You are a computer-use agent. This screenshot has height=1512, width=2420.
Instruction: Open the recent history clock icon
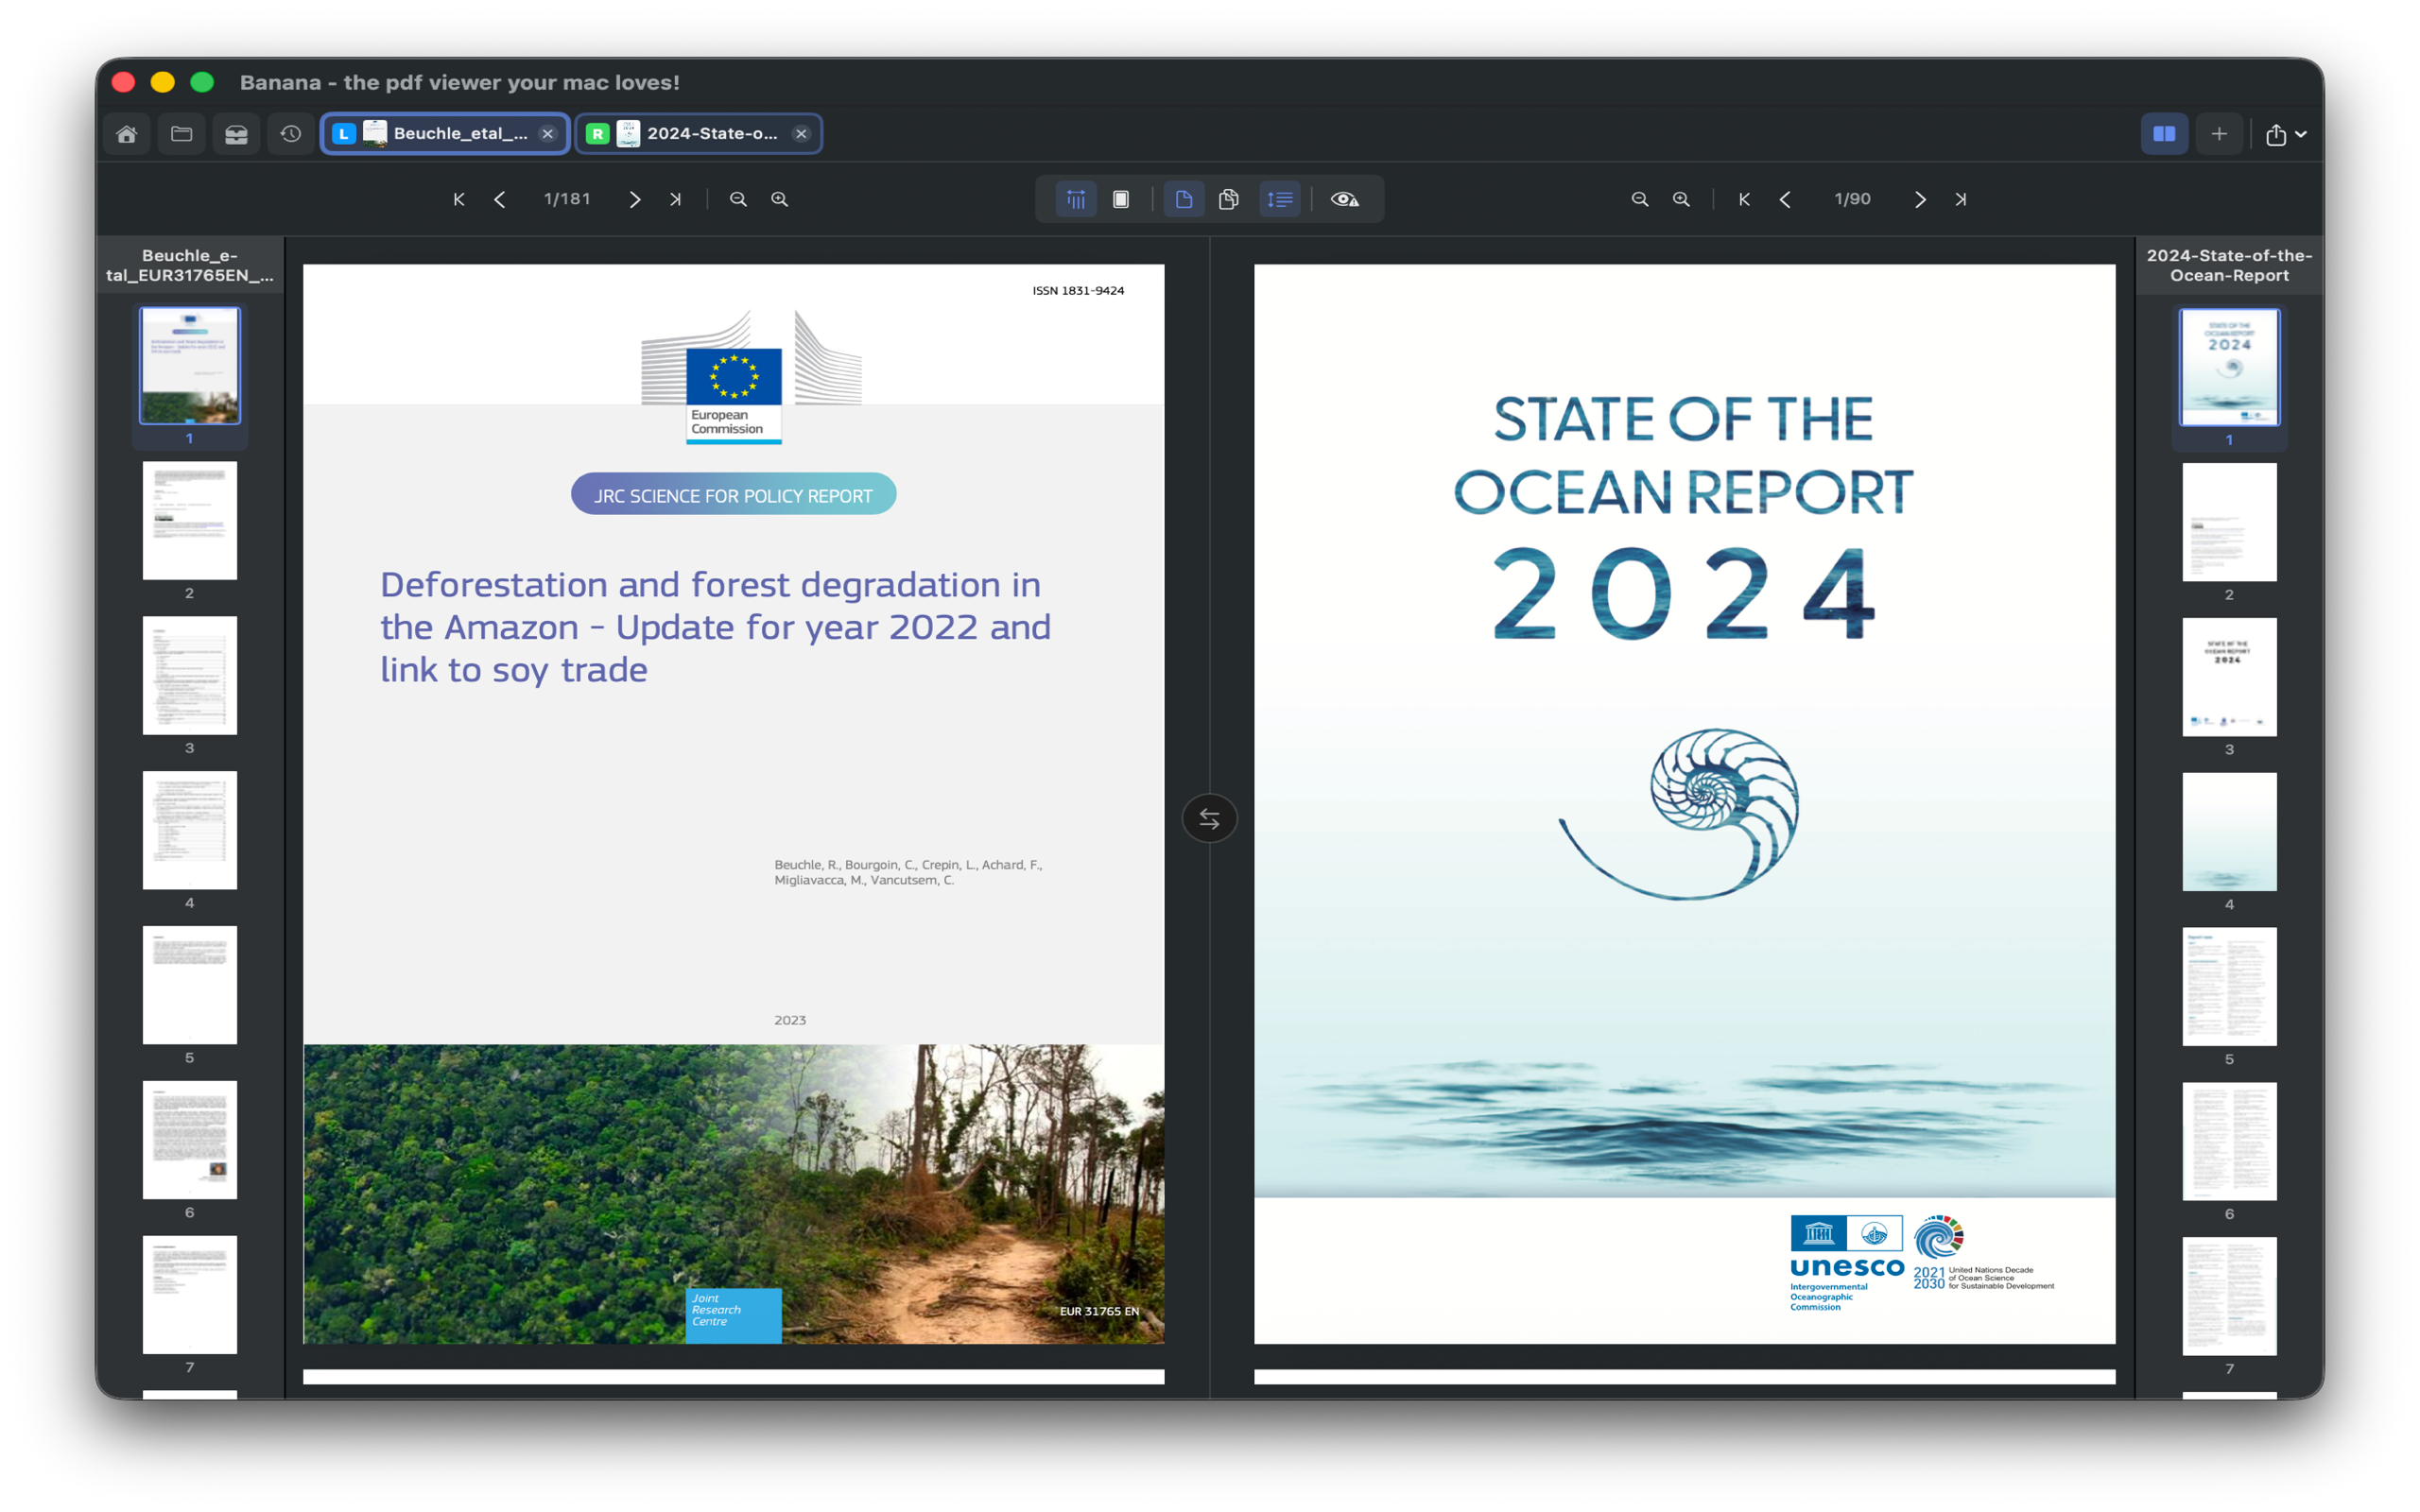(291, 134)
